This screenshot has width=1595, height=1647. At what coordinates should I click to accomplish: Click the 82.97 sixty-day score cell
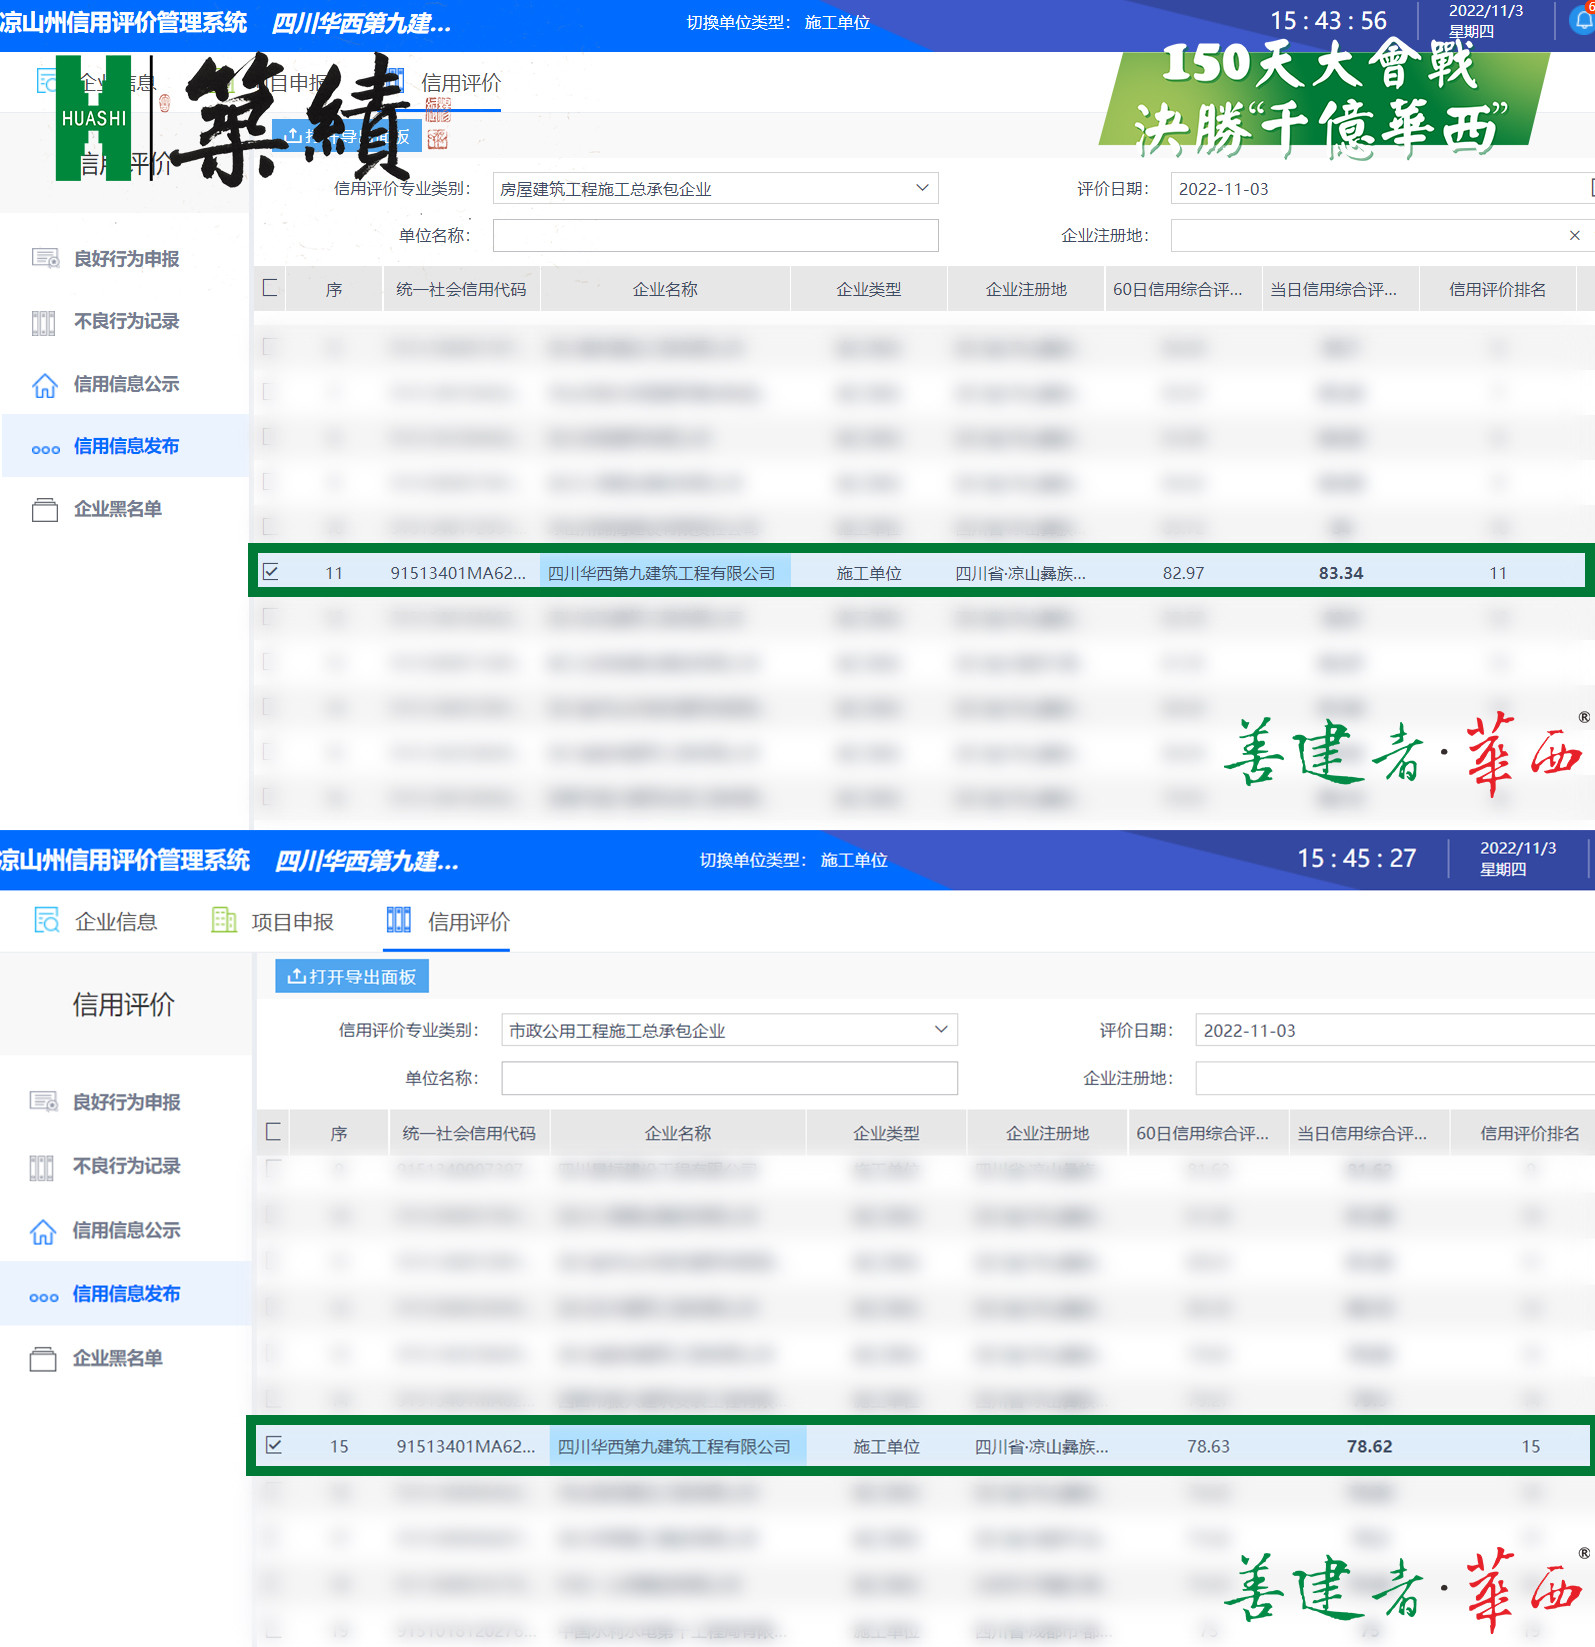coord(1183,573)
